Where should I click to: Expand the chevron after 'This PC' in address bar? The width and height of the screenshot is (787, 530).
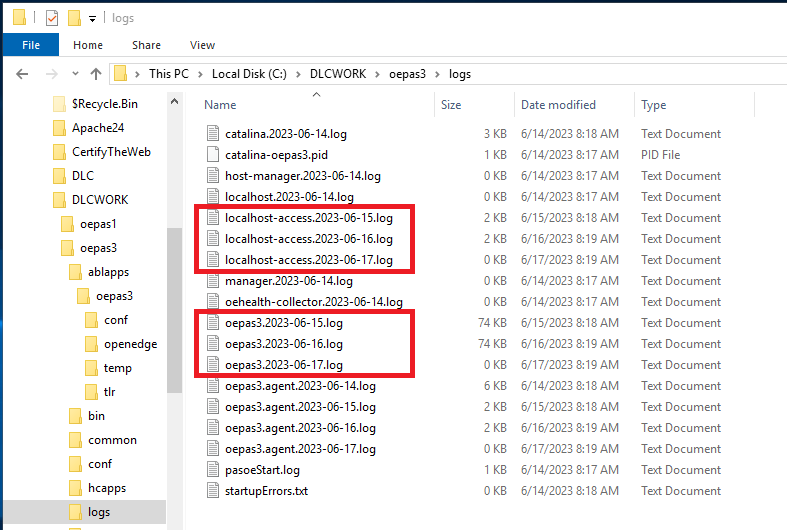coord(200,74)
